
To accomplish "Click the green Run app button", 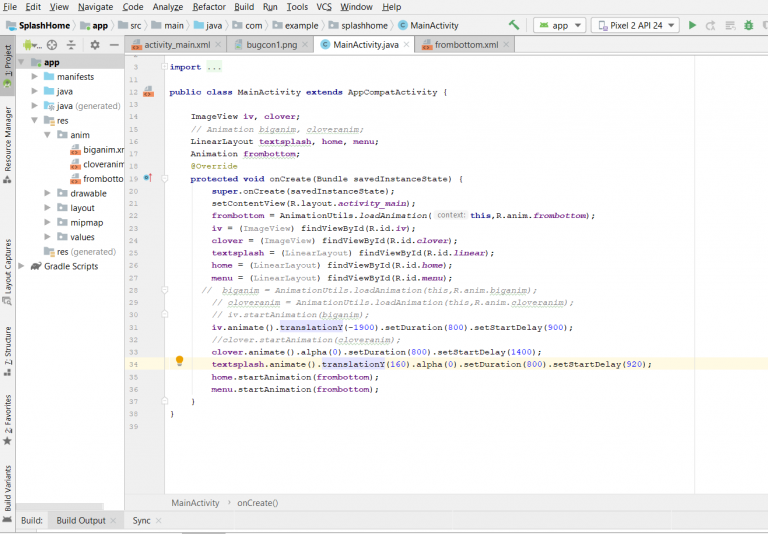I will click(692, 25).
